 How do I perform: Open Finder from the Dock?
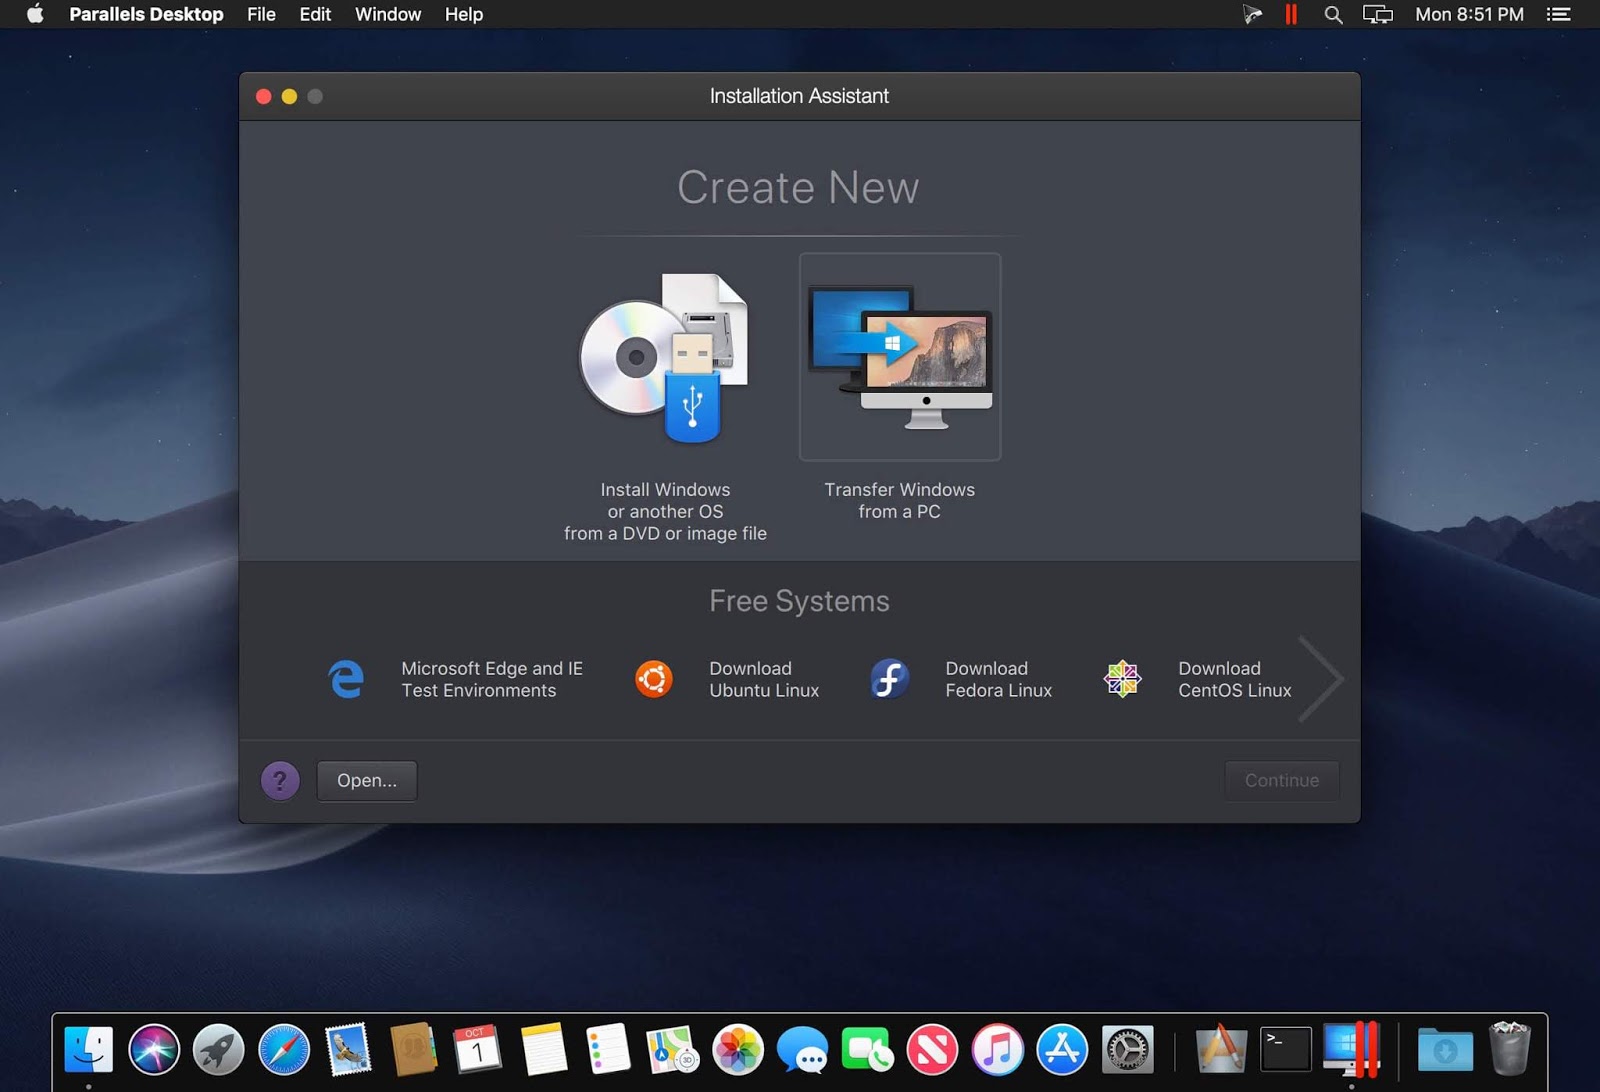coord(89,1049)
